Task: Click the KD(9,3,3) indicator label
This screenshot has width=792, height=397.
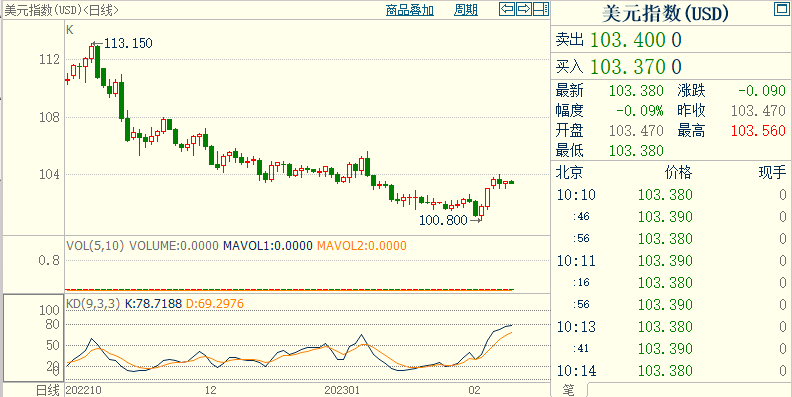Action: coord(93,304)
